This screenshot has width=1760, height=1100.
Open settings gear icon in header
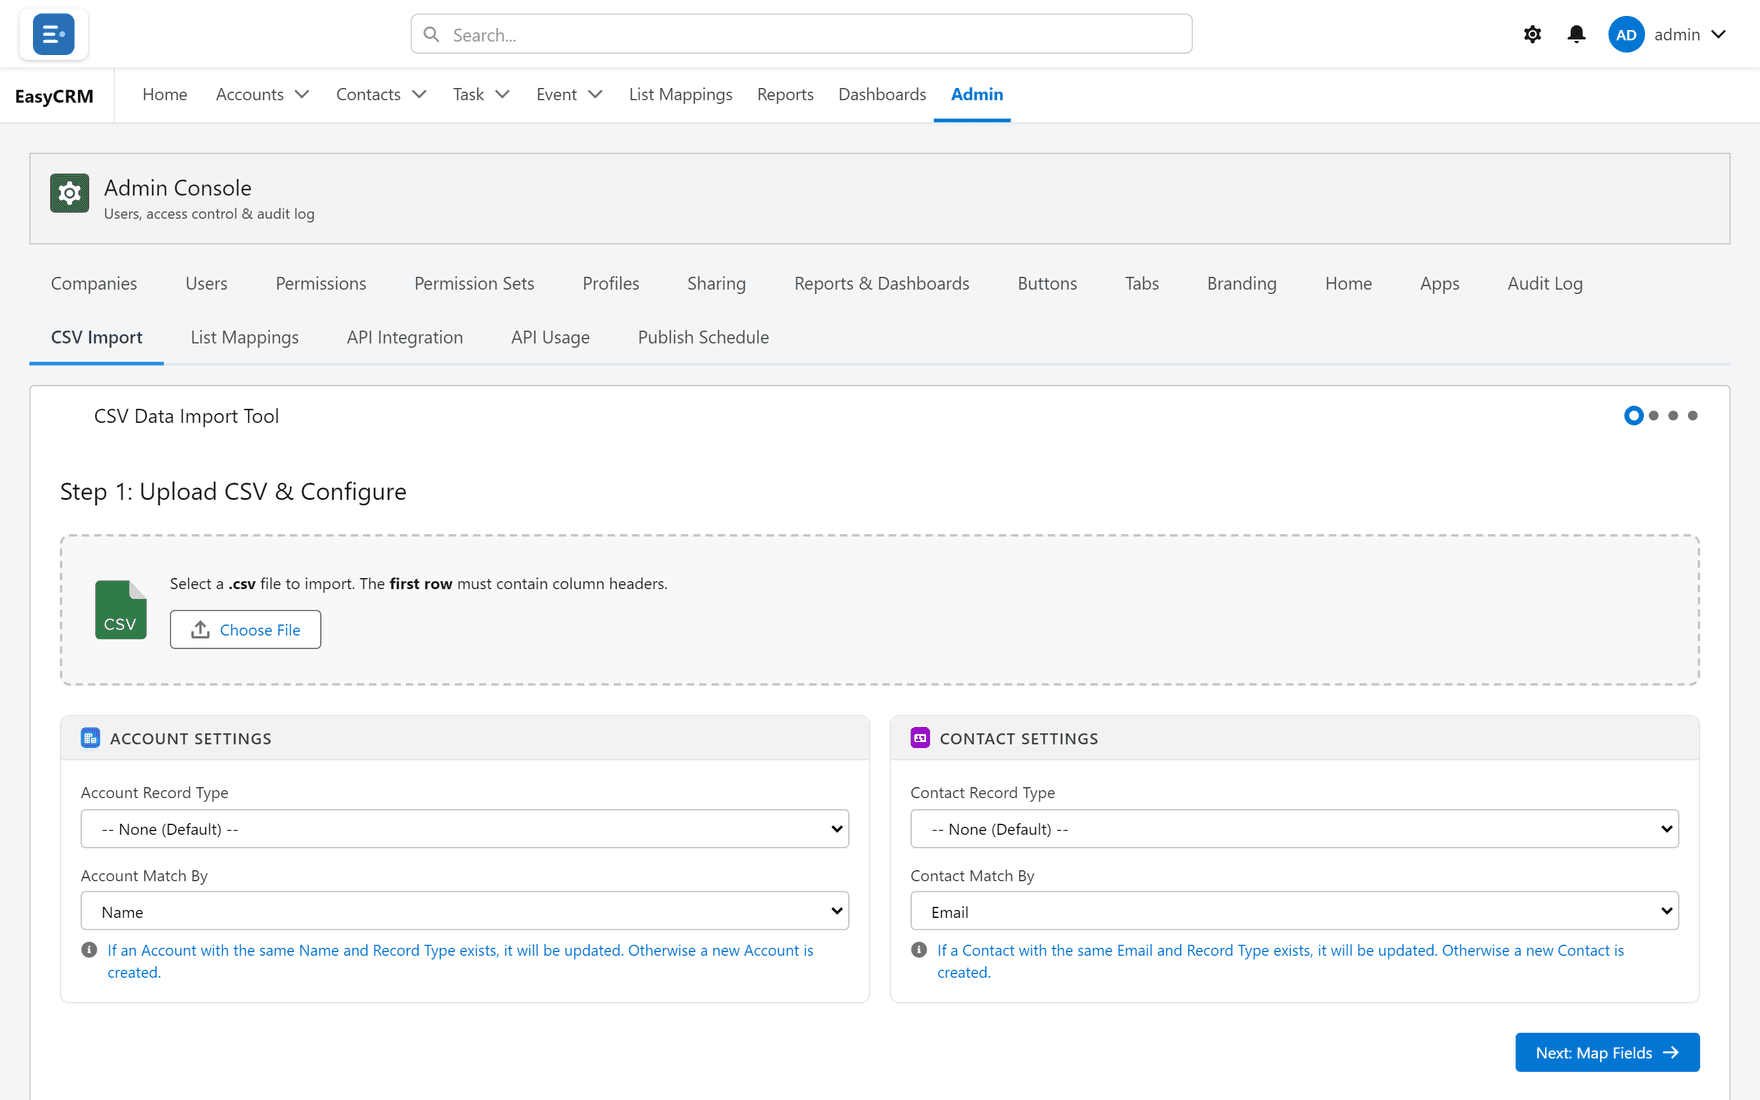(x=1532, y=34)
